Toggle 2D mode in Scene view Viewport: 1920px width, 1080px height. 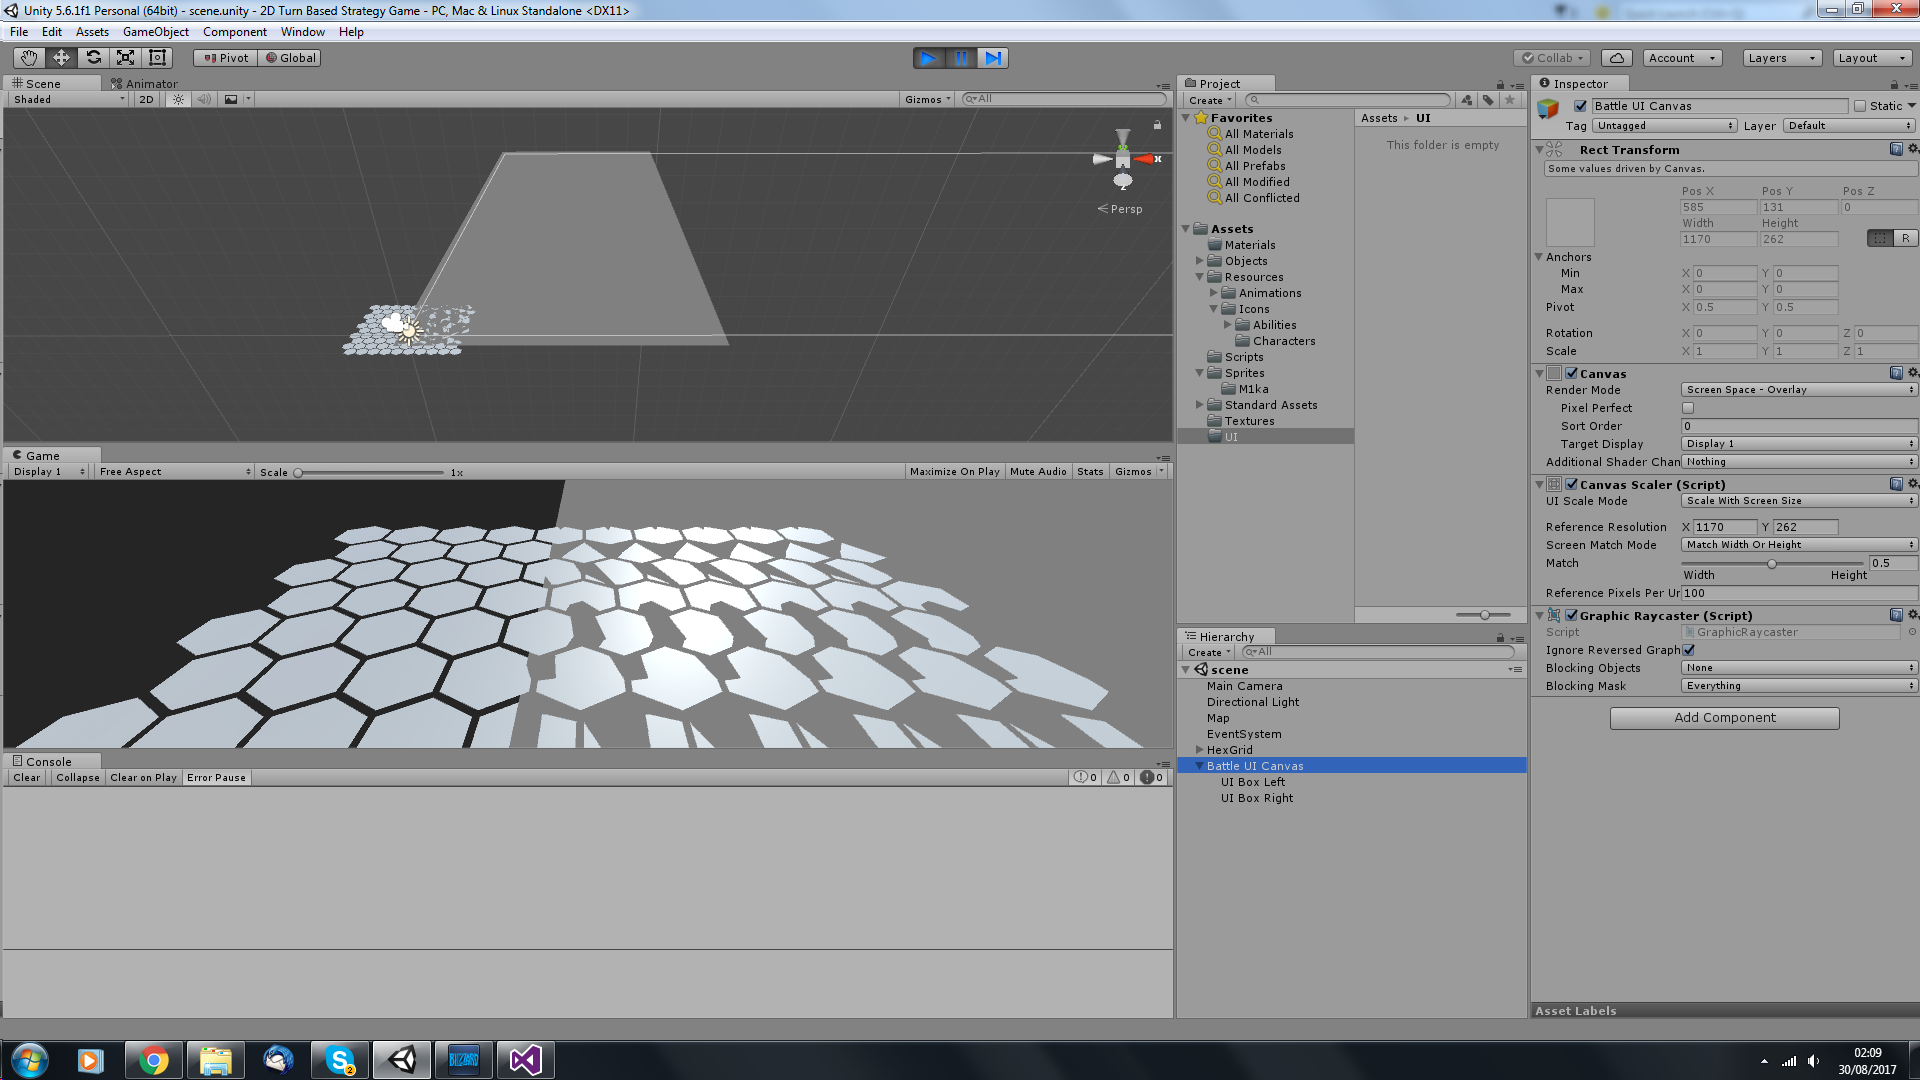[x=147, y=99]
